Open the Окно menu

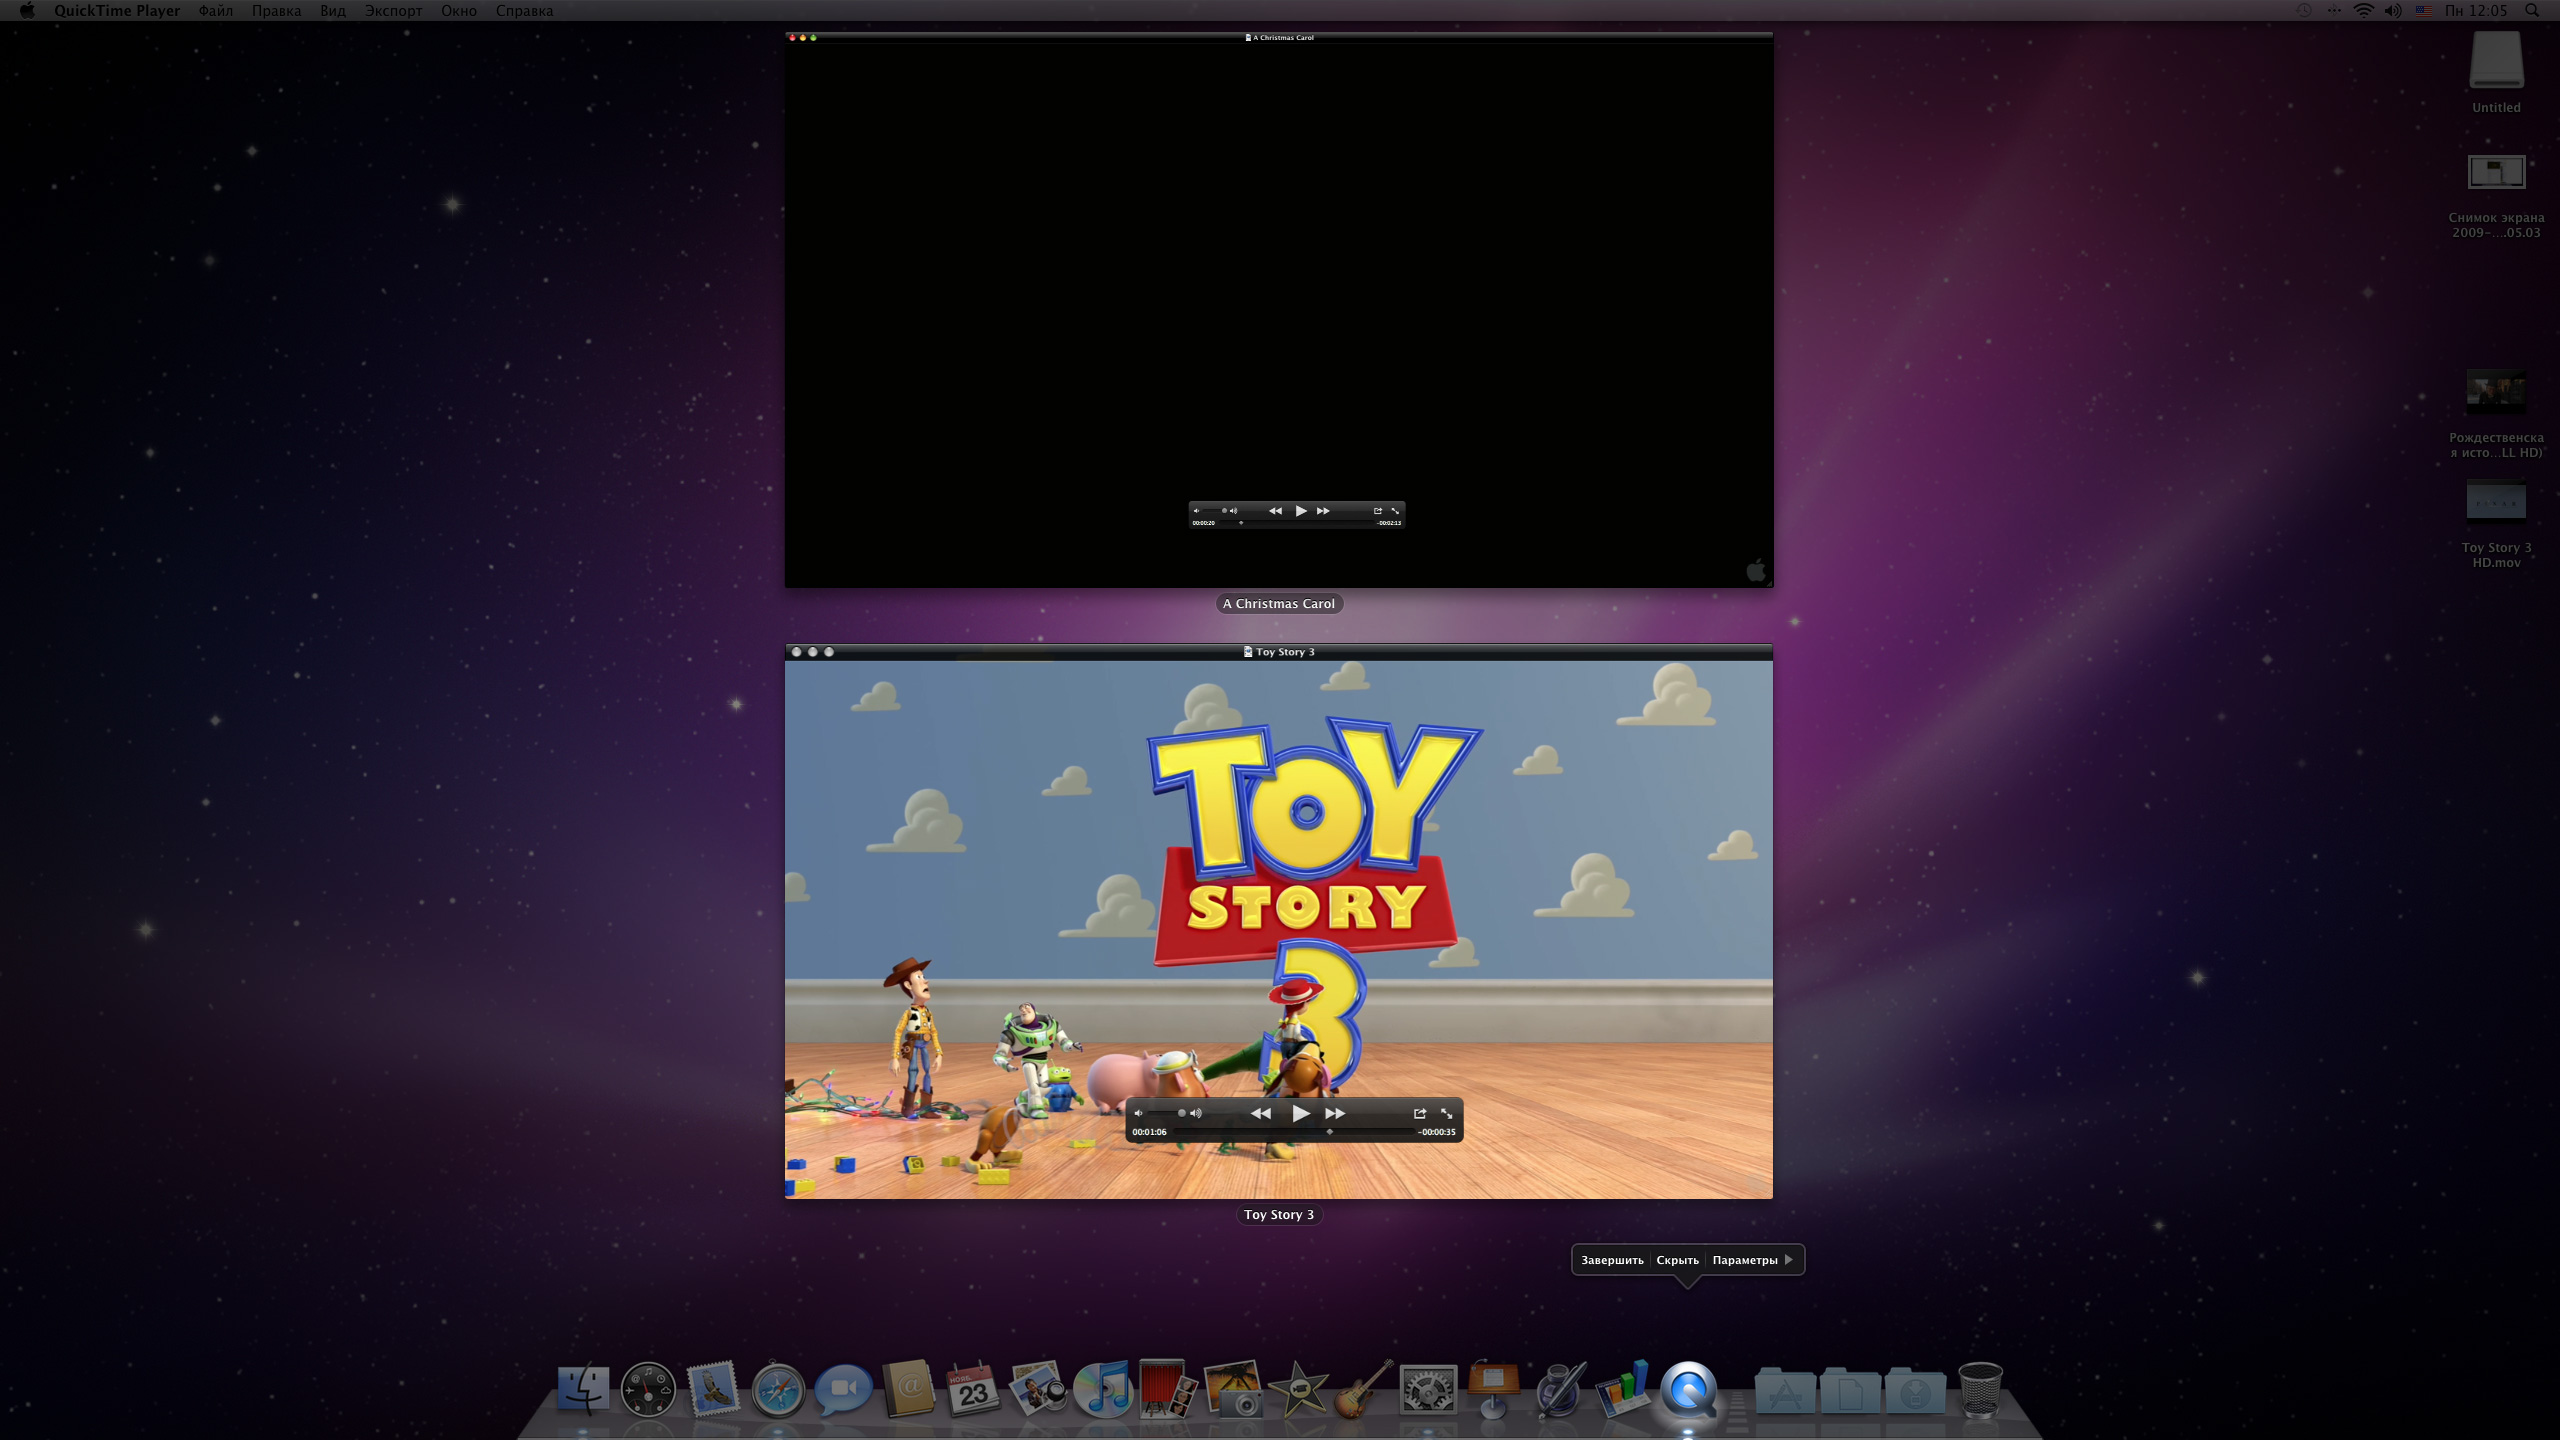pos(459,11)
